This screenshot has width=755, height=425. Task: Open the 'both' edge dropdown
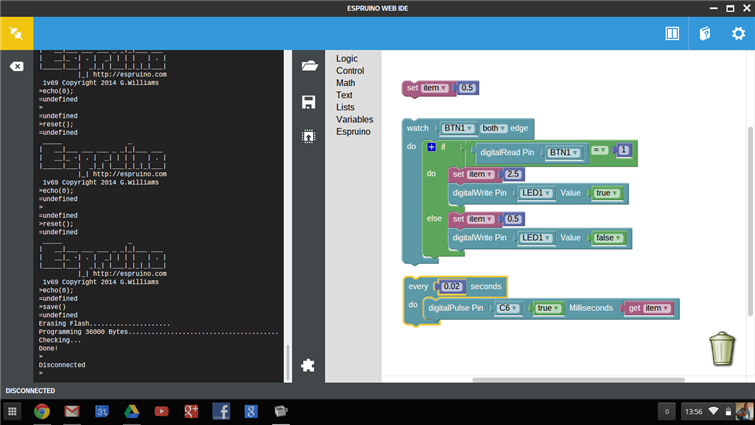[494, 129]
